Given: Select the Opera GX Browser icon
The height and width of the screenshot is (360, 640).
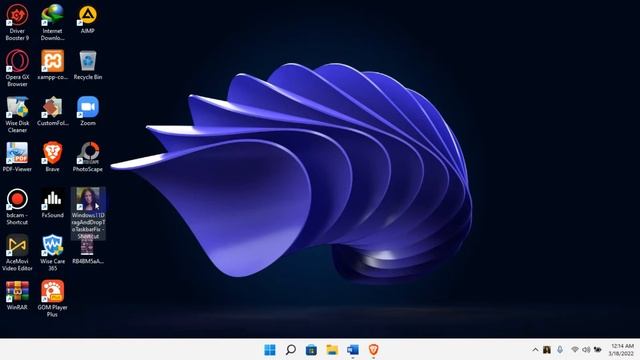Looking at the screenshot, I should [17, 68].
